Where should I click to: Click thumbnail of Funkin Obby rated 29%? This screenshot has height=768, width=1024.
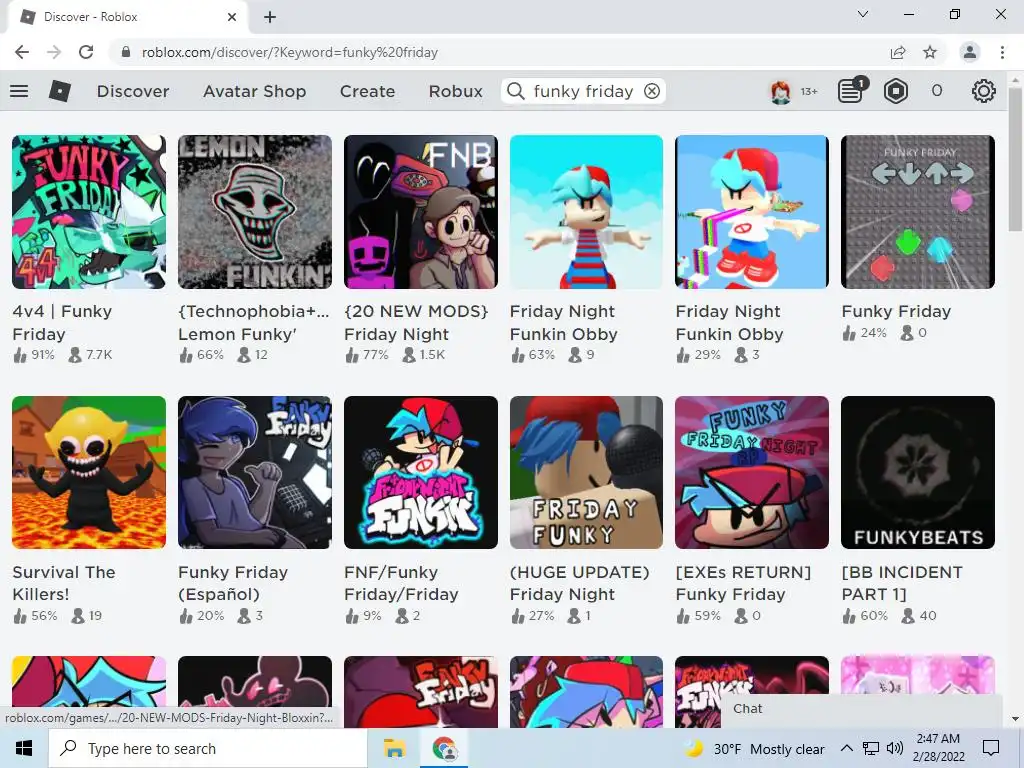click(x=752, y=212)
